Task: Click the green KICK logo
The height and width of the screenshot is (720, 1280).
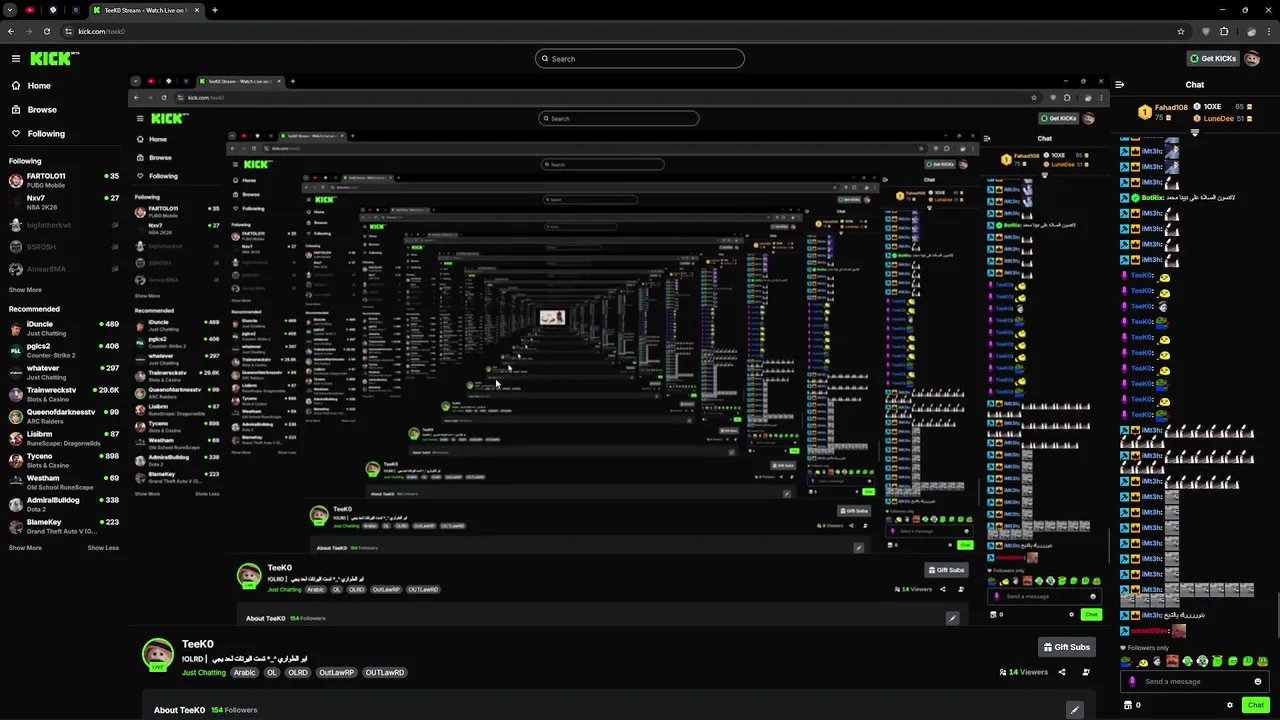Action: click(49, 58)
